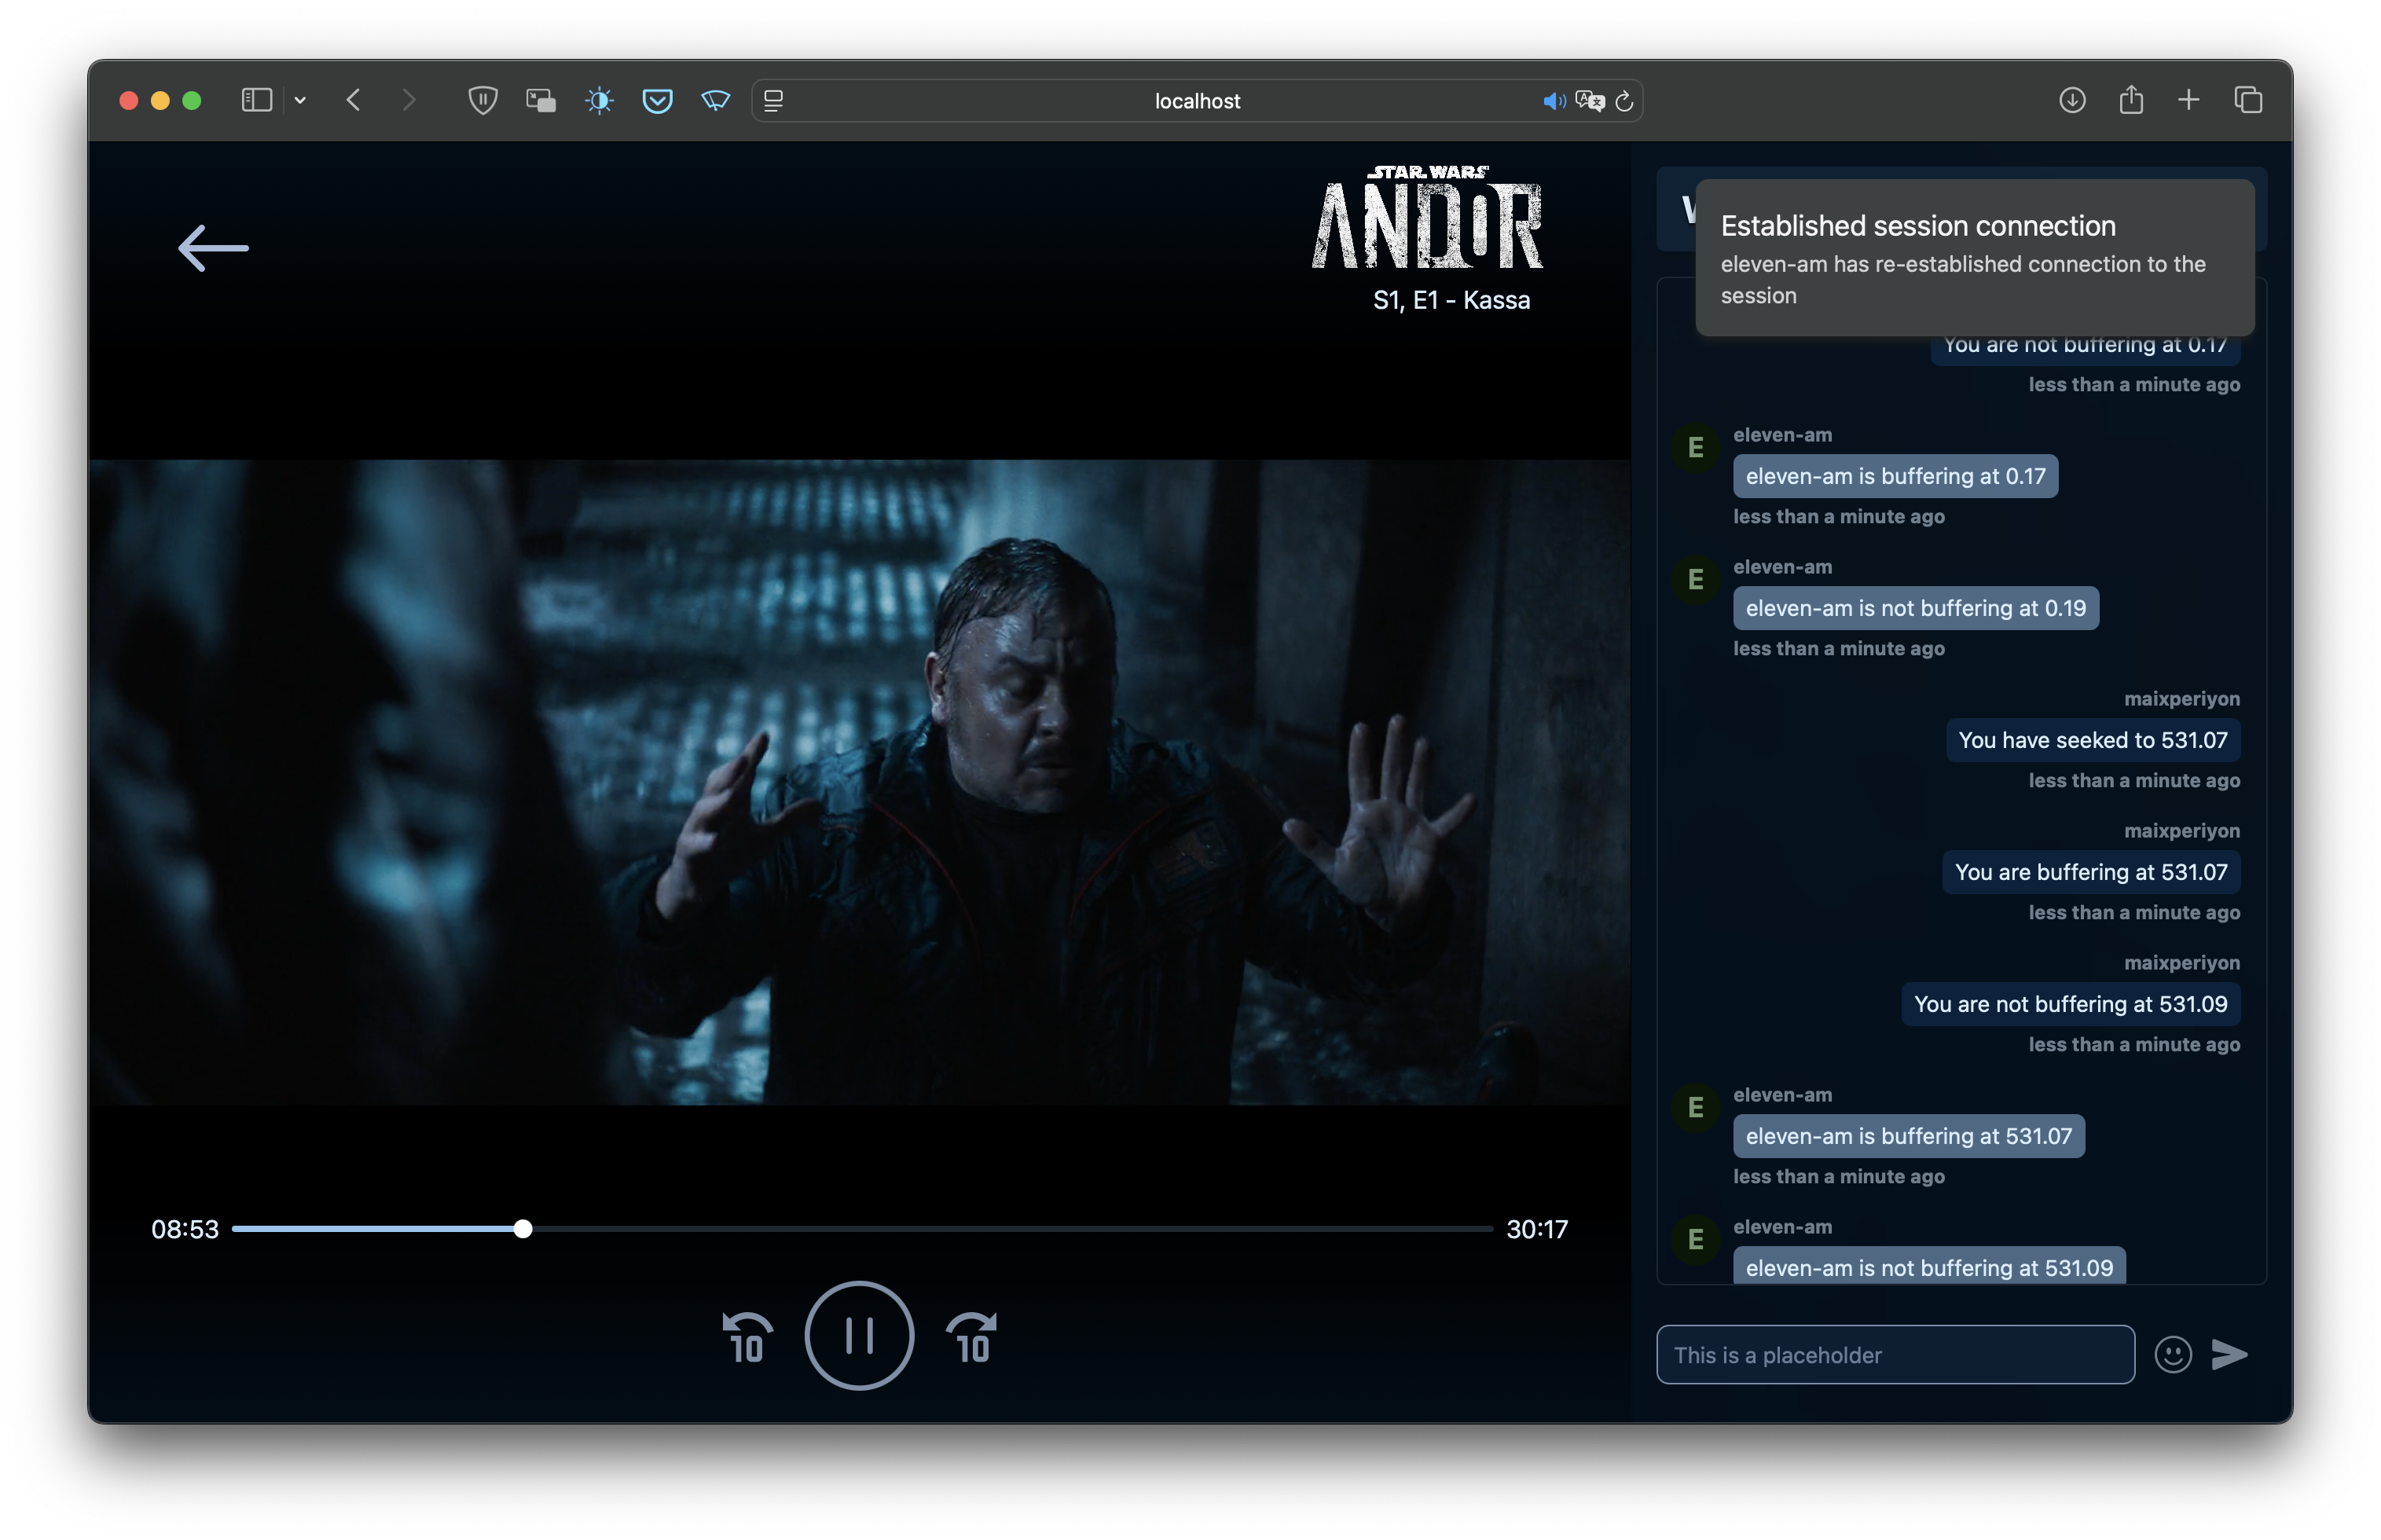Click the translate page icon

point(1590,101)
